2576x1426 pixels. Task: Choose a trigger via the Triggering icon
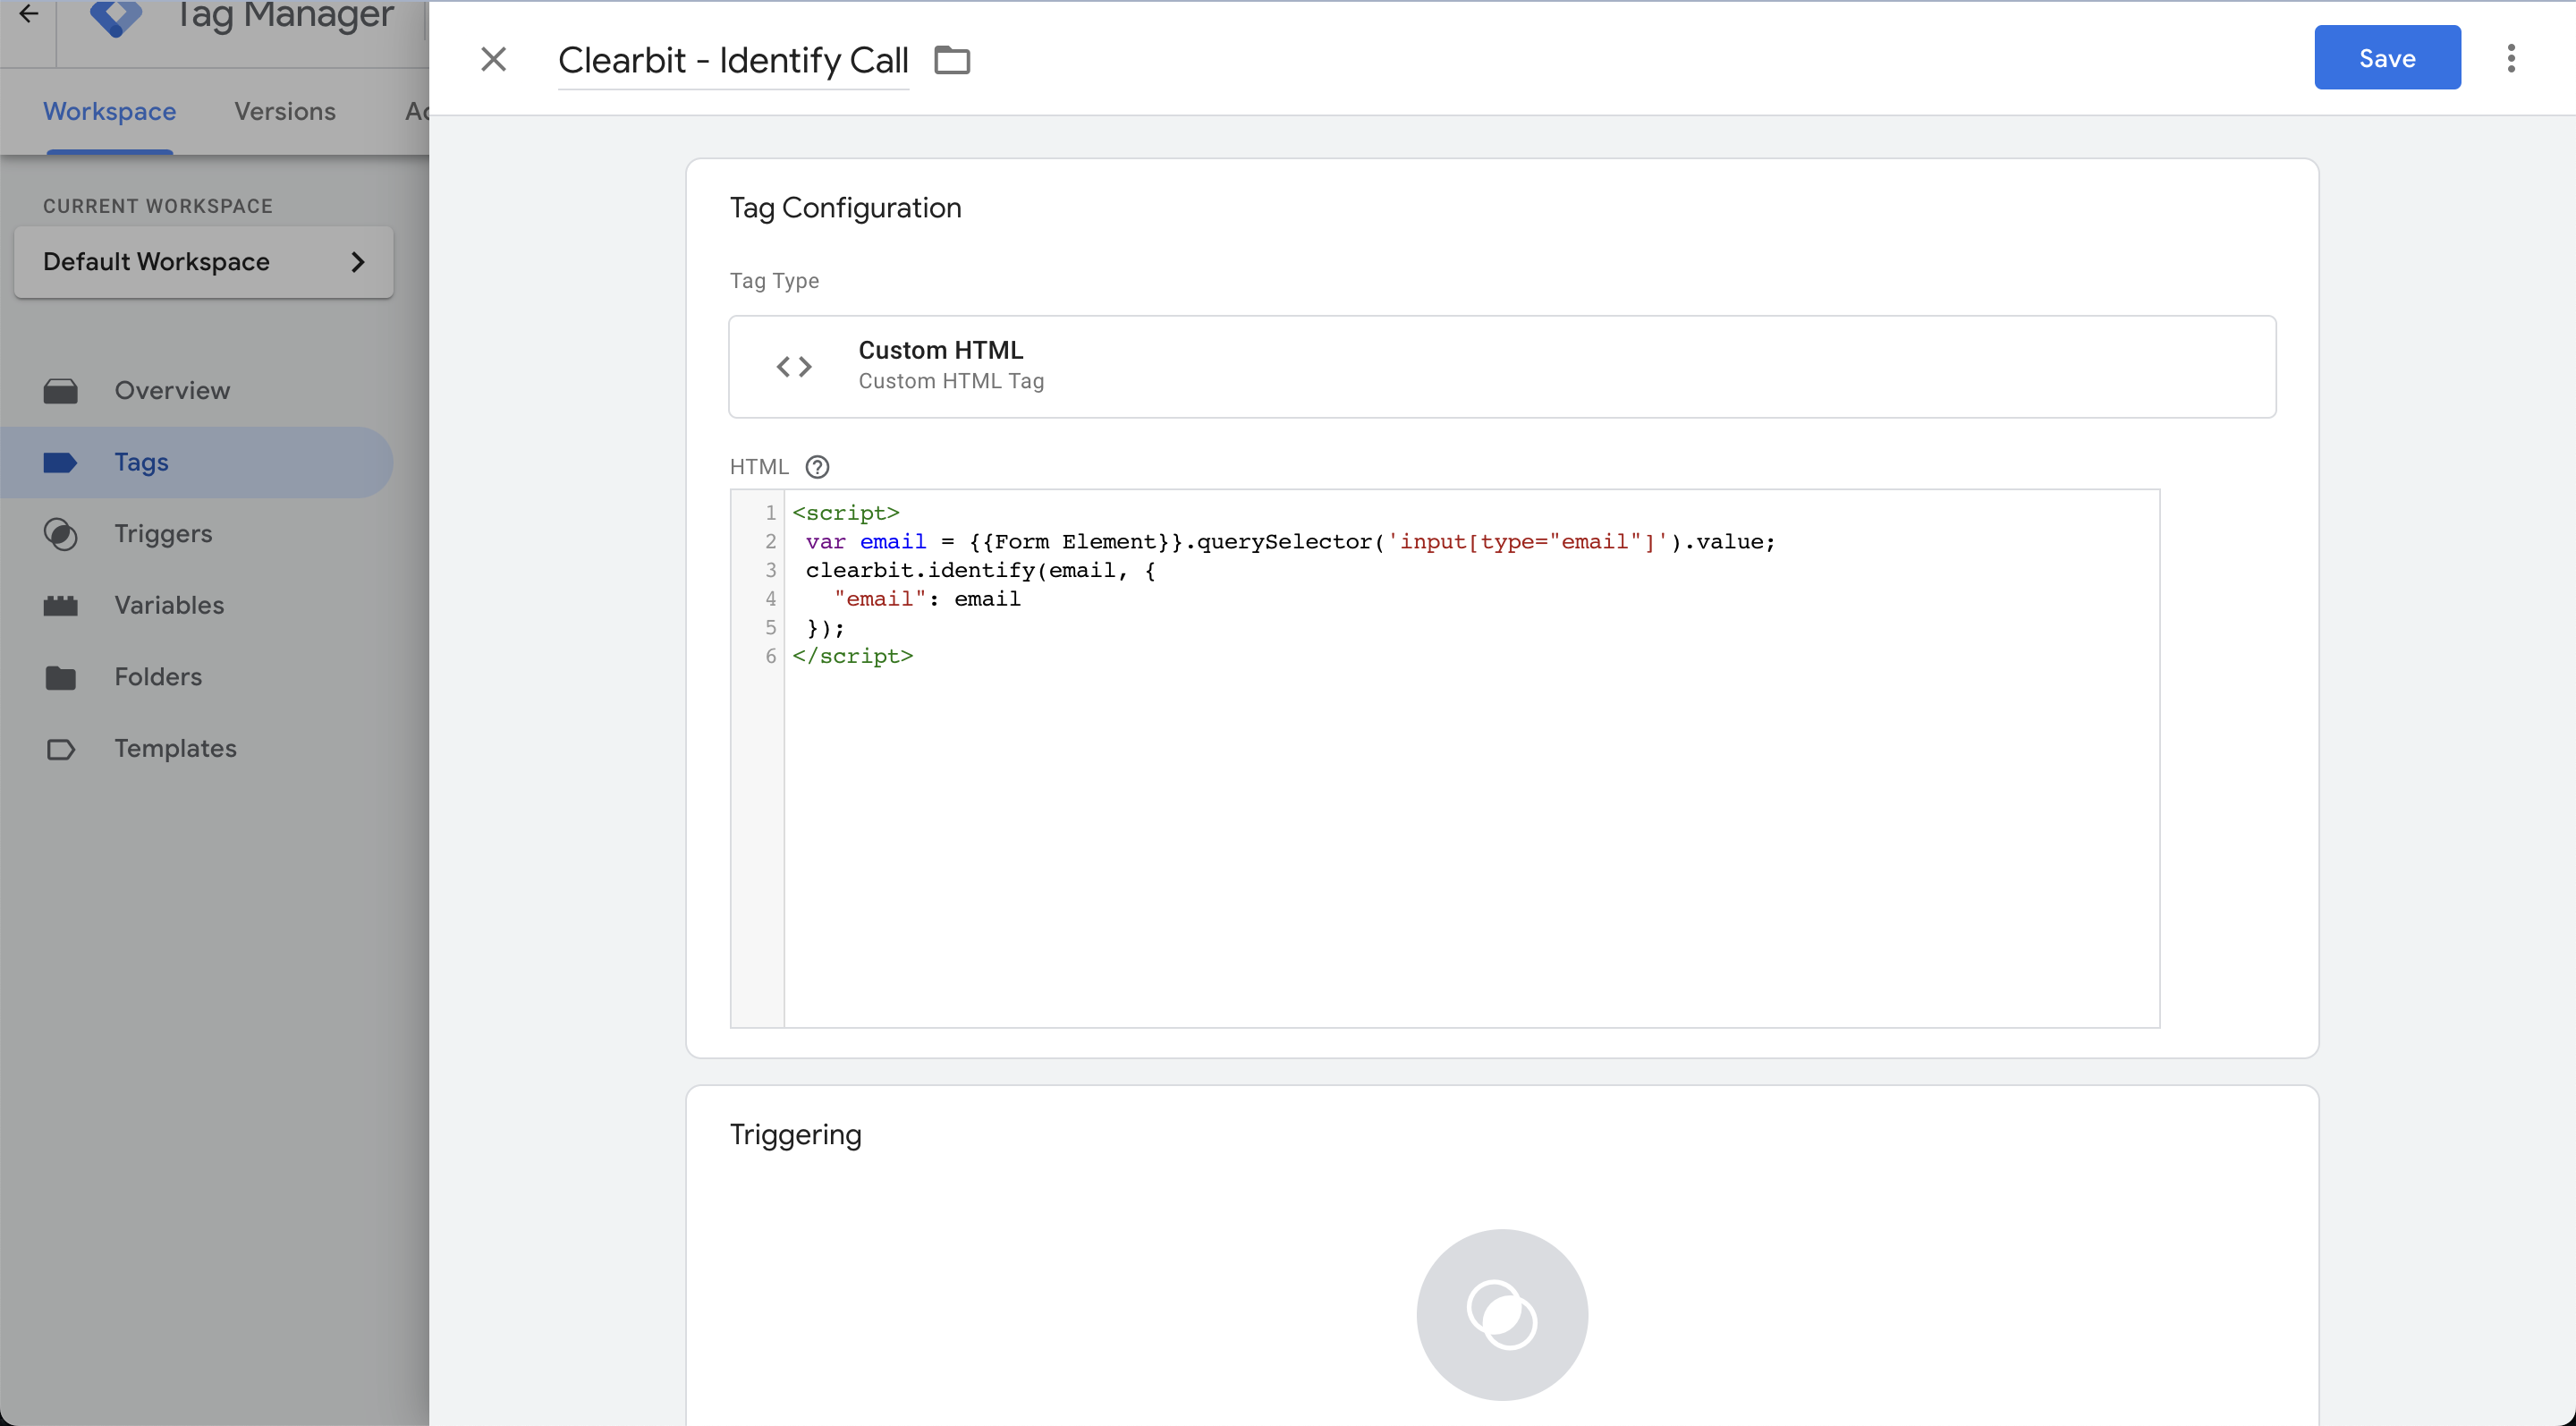pyautogui.click(x=1502, y=1314)
